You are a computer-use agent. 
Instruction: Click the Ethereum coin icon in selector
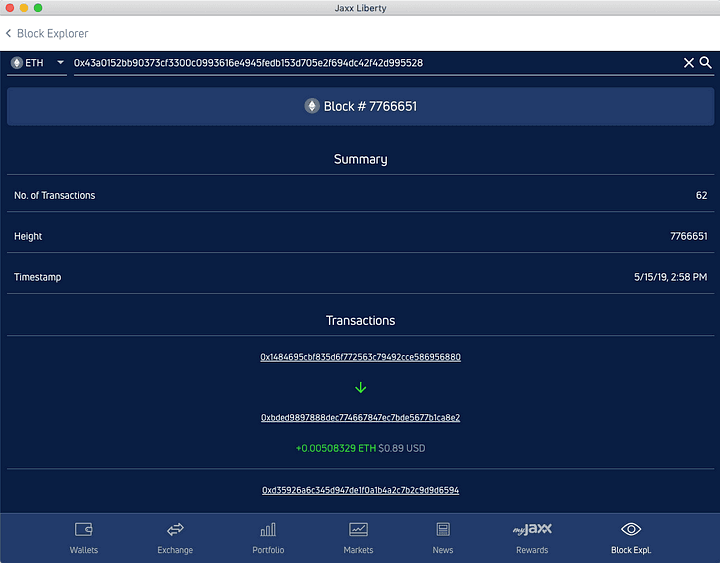tap(17, 63)
